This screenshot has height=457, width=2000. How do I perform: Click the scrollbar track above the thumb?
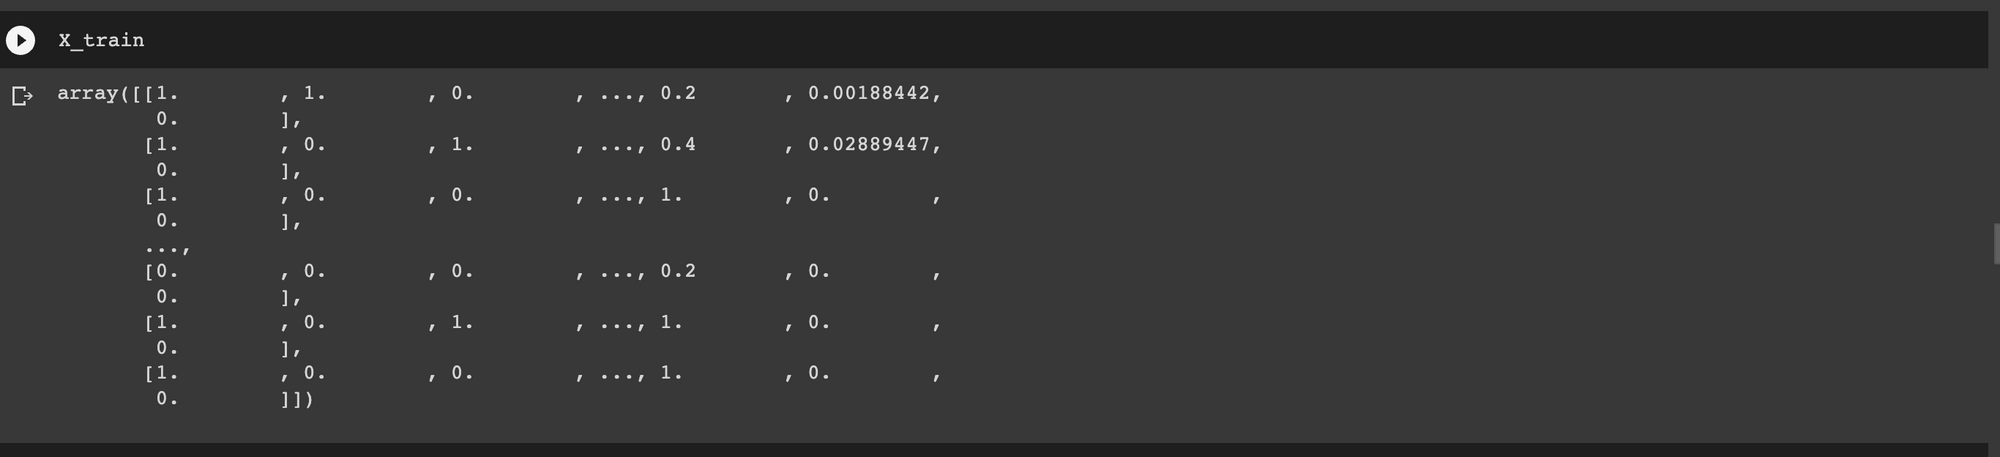pyautogui.click(x=1996, y=118)
